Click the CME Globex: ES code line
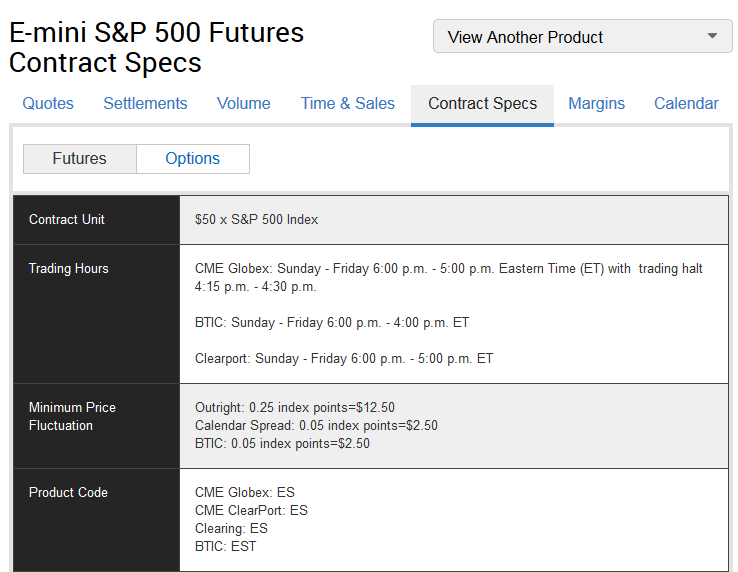 (245, 492)
